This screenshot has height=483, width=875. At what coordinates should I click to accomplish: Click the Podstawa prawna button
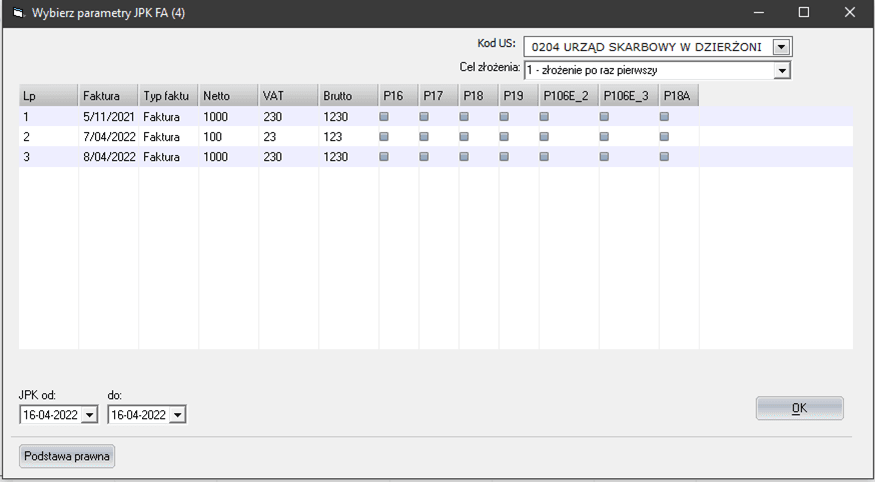point(68,456)
